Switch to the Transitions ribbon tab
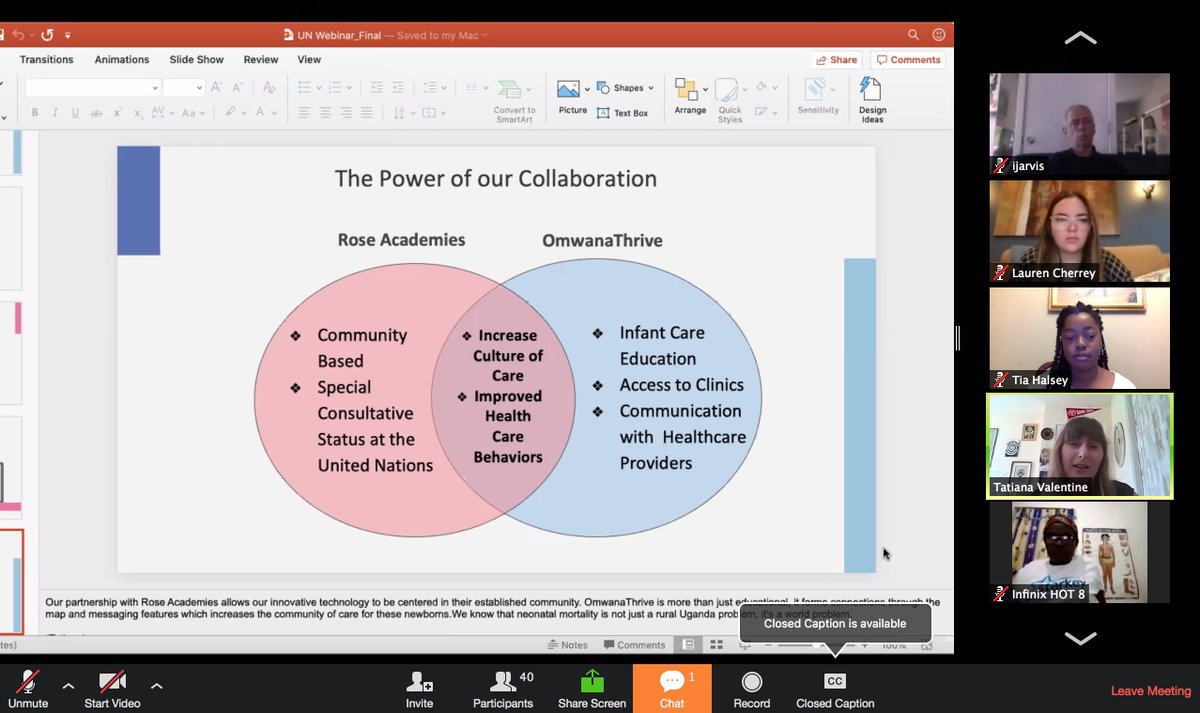This screenshot has width=1200, height=713. coord(47,60)
